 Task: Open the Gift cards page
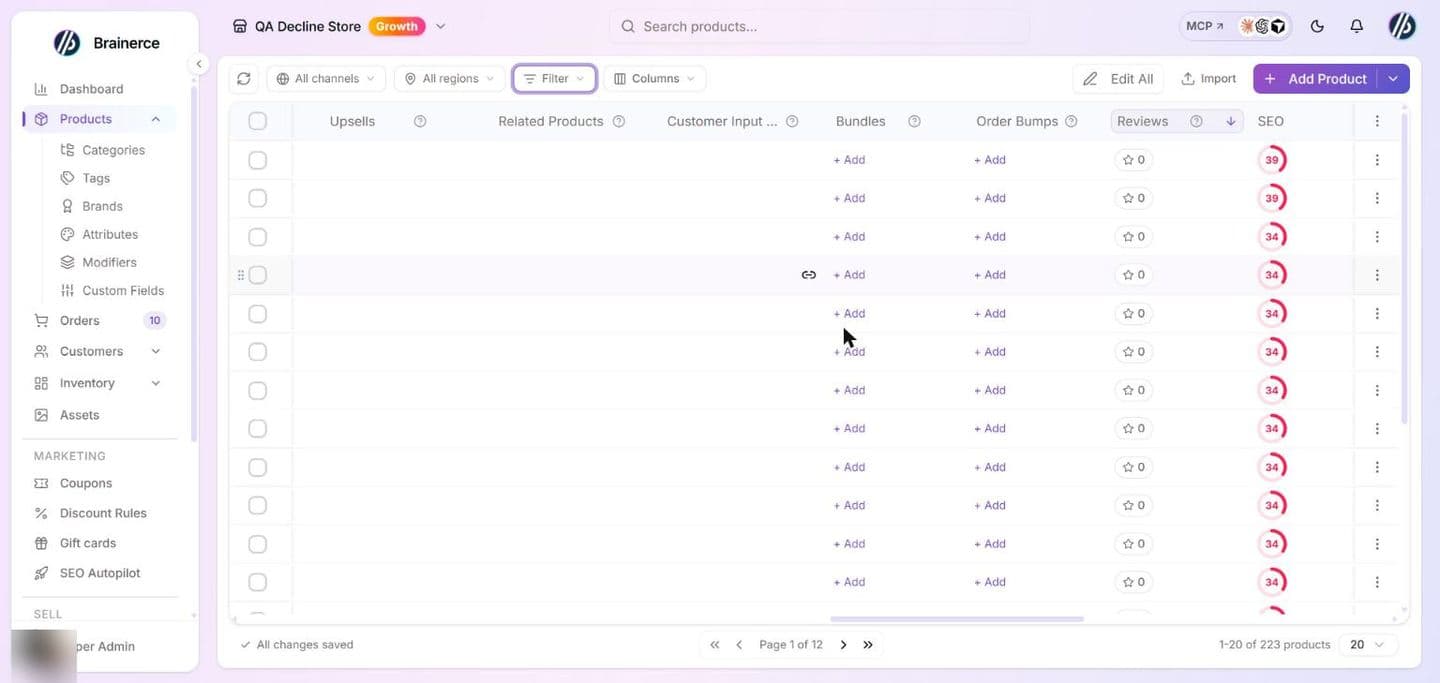click(88, 543)
